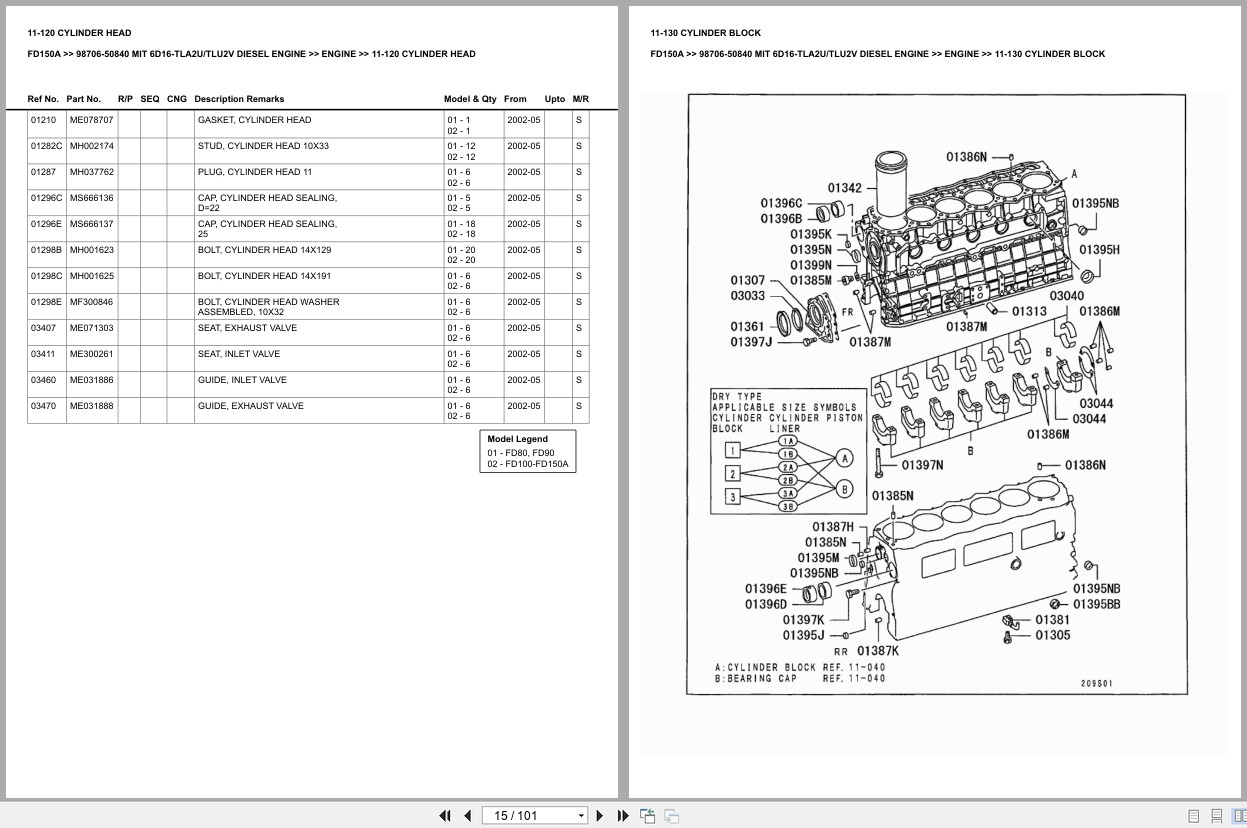Screen dimensions: 1247x828
Task: Click diagram label 01305
Action: [x=1052, y=635]
